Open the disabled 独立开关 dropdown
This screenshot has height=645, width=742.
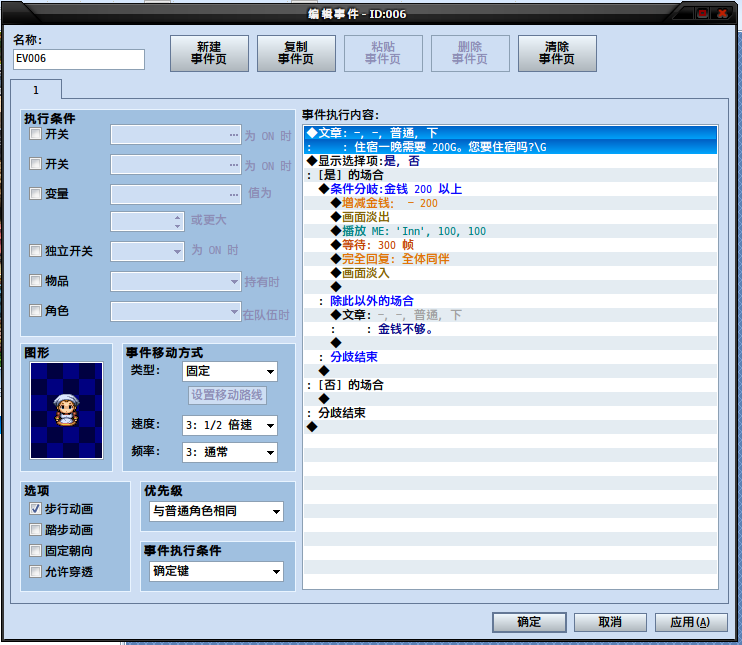tap(147, 251)
